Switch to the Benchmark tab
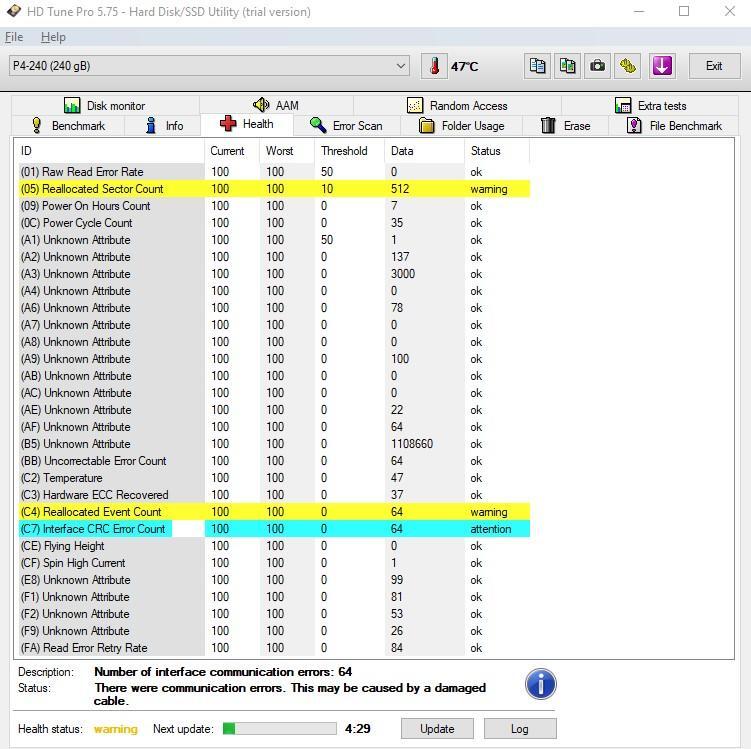751x749 pixels. (x=68, y=125)
